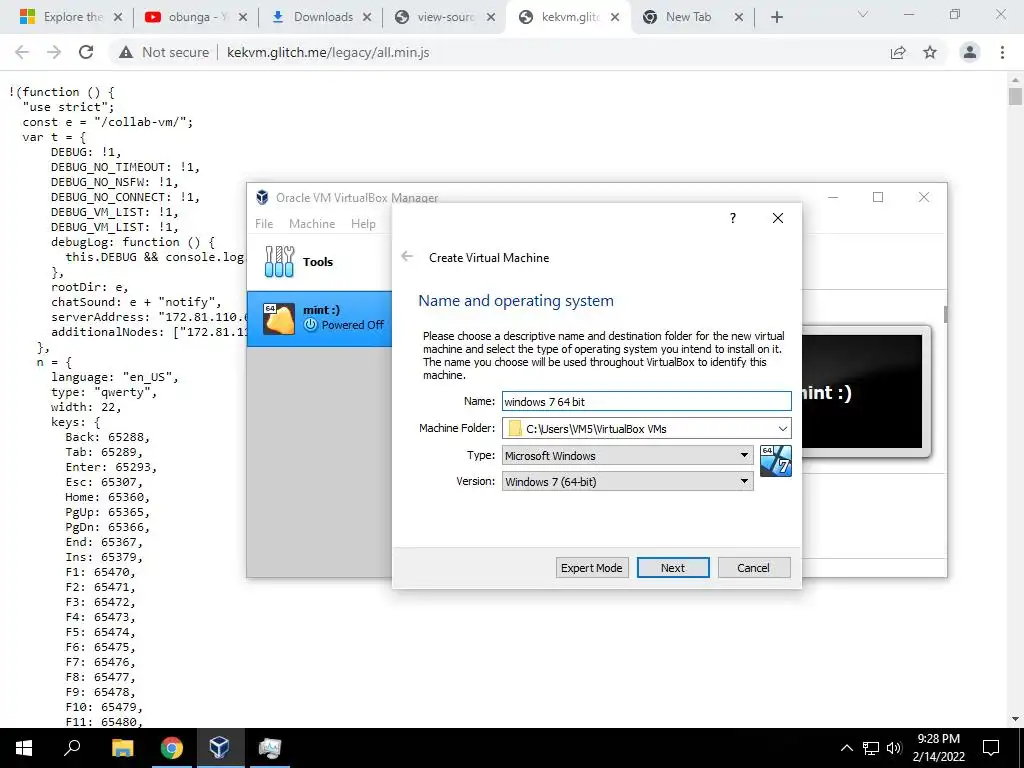Open the Chrome profile icon
This screenshot has width=1024, height=768.
pyautogui.click(x=970, y=52)
